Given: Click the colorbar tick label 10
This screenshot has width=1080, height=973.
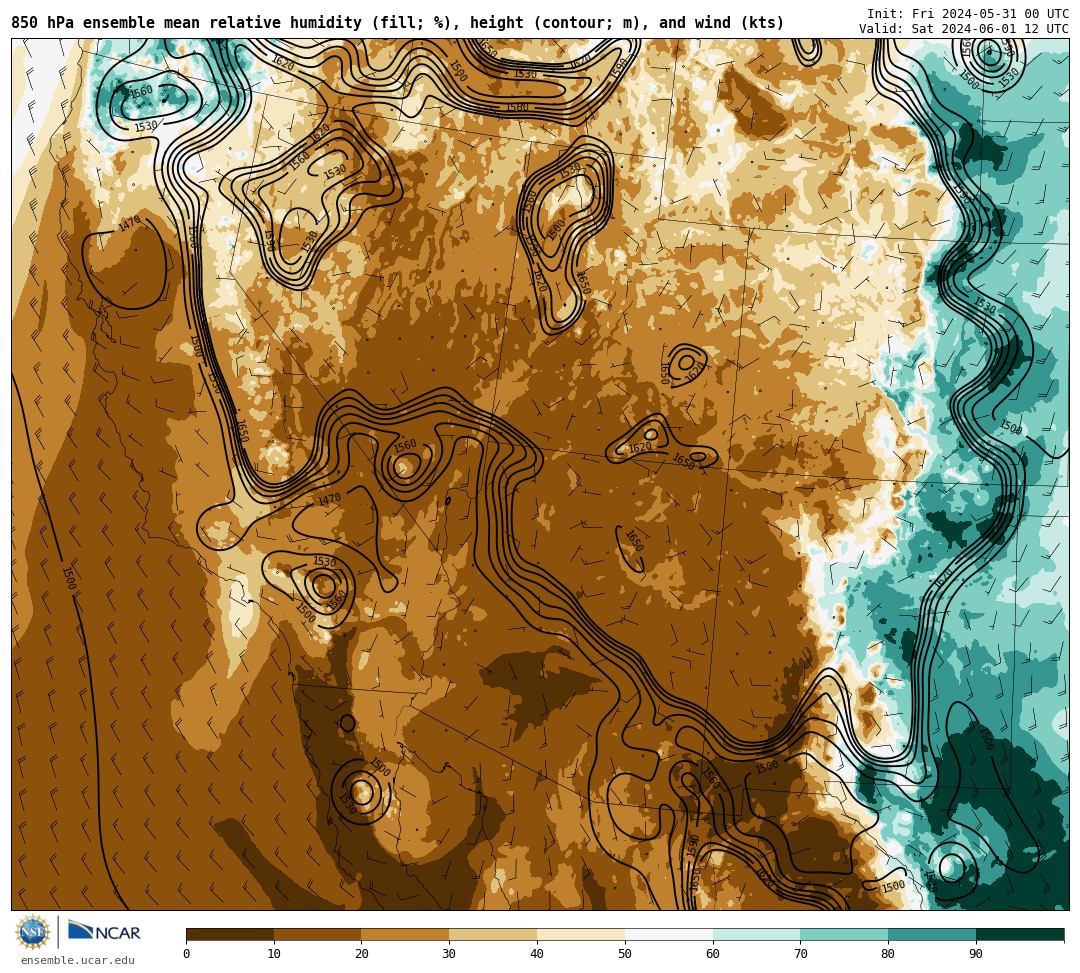Looking at the screenshot, I should (274, 954).
